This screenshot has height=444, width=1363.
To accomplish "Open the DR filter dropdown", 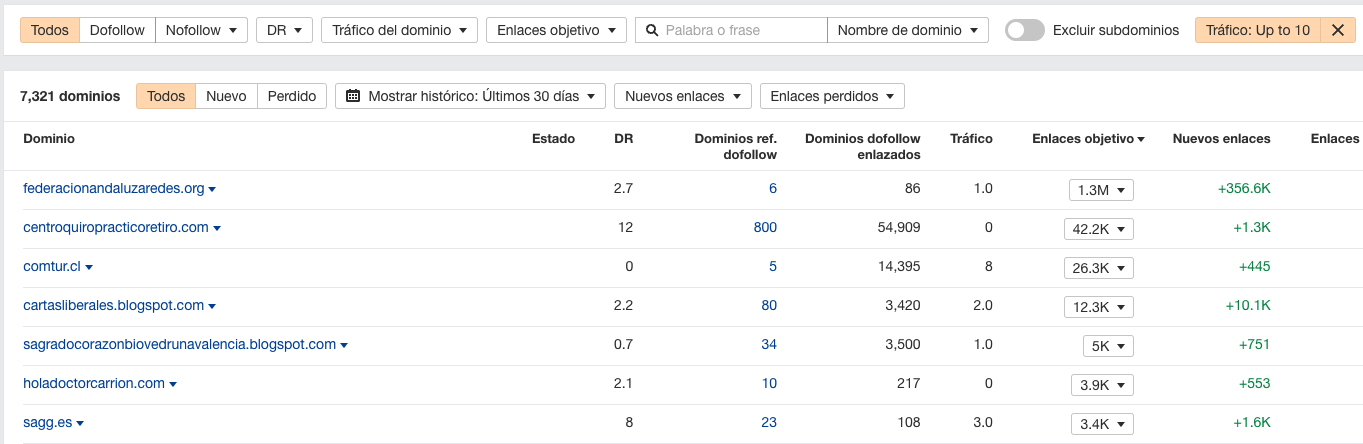I will 284,31.
